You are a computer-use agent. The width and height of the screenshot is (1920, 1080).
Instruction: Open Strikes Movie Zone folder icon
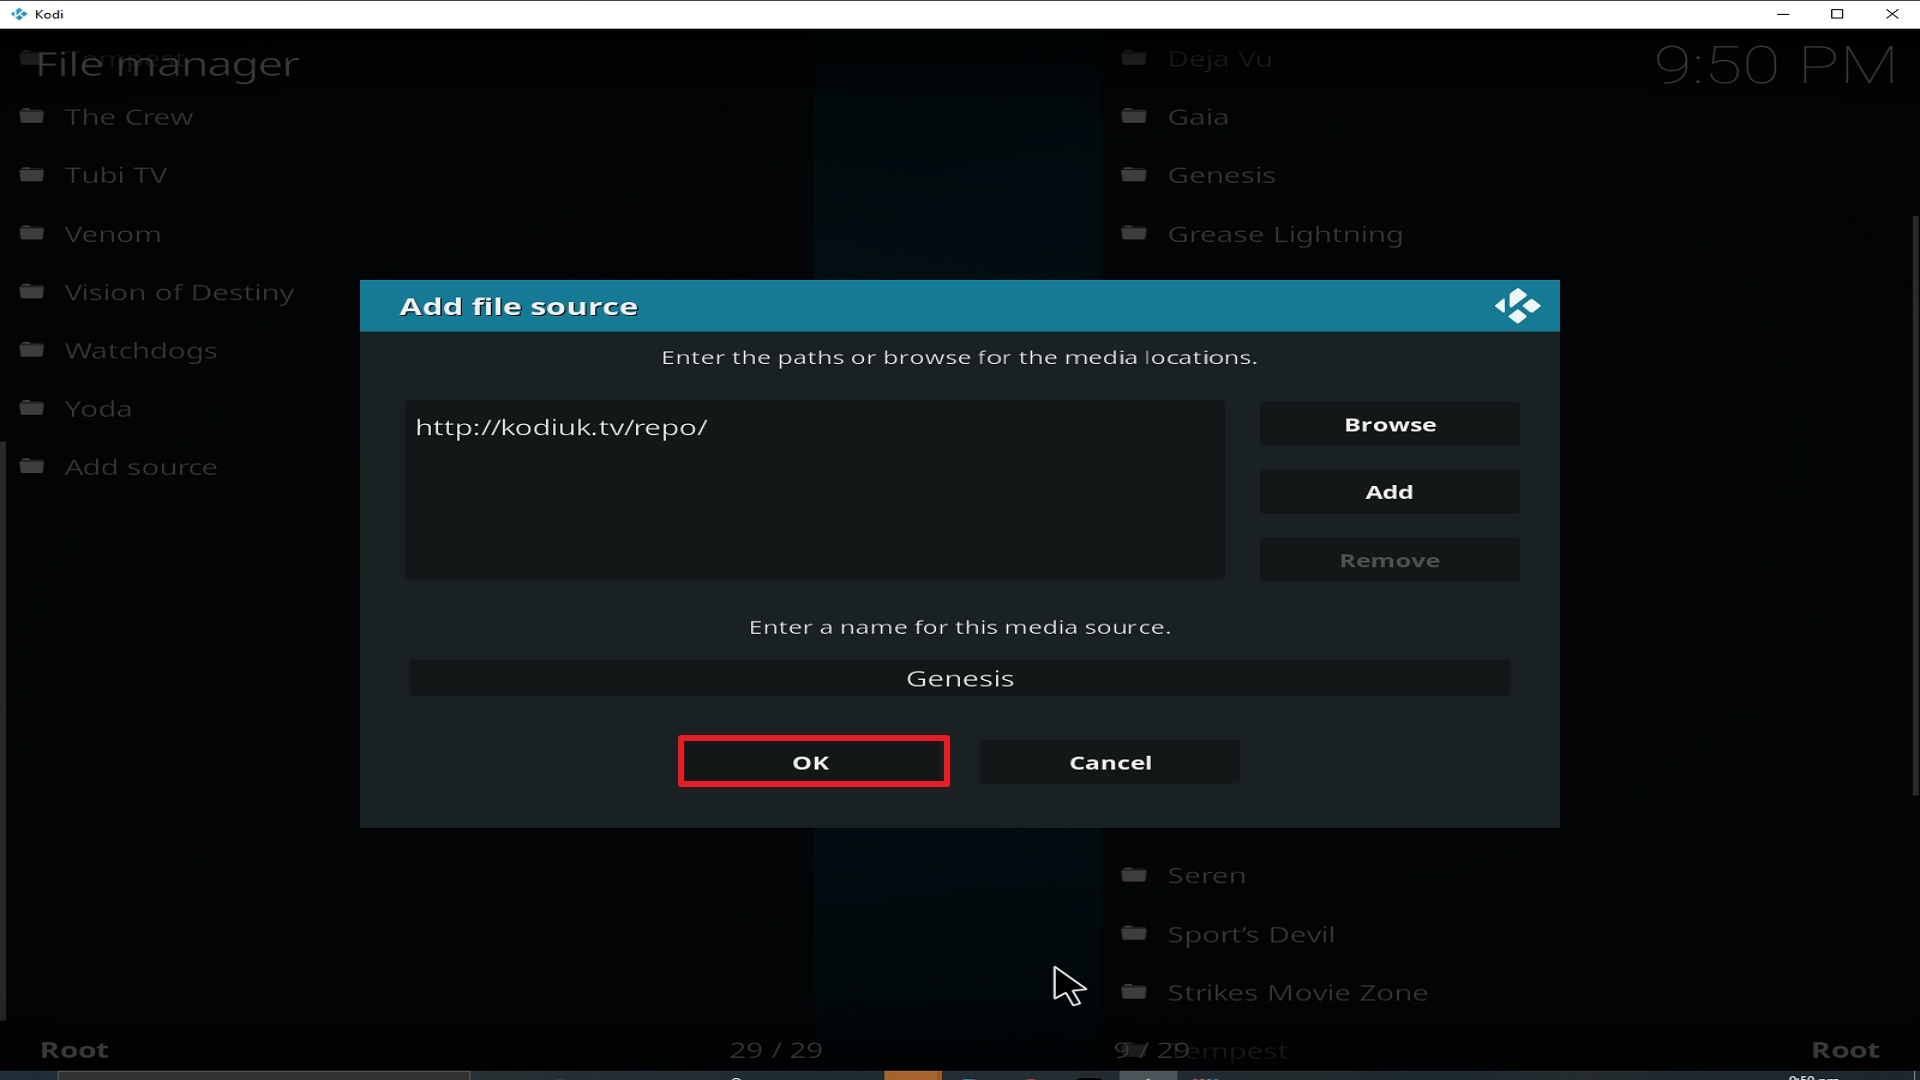(1134, 992)
